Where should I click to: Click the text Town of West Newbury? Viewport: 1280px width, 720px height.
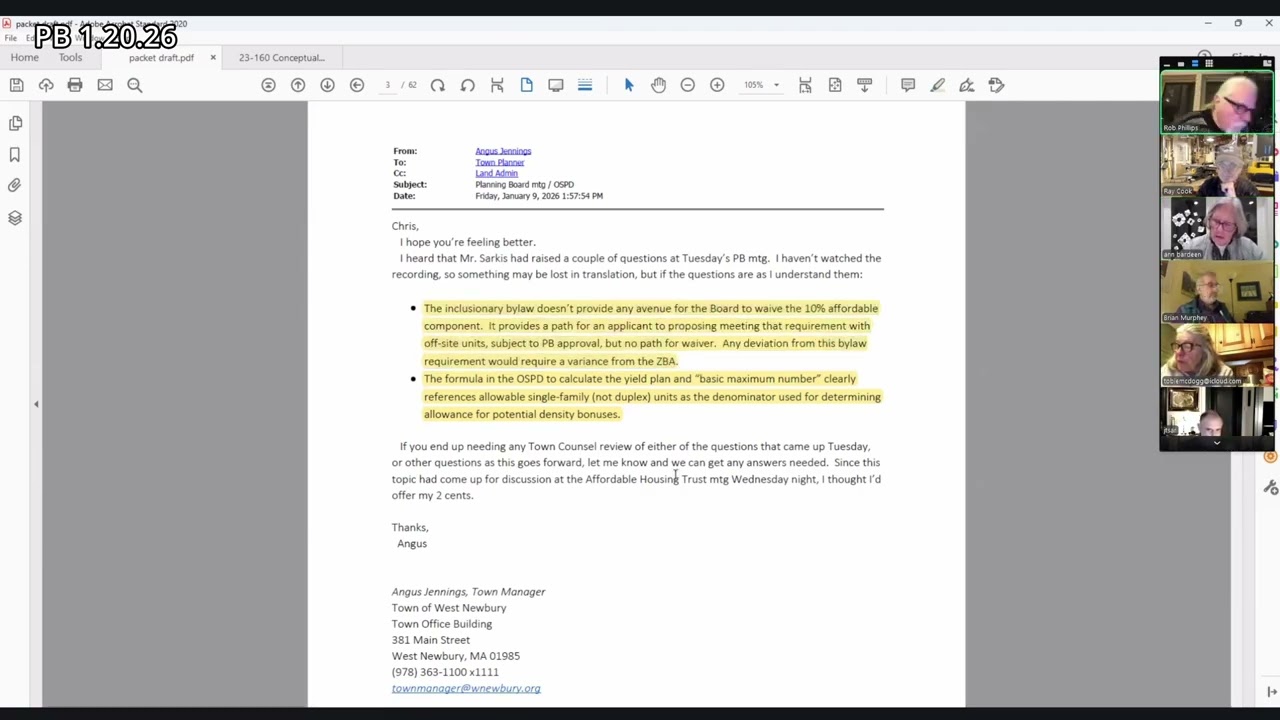pos(449,608)
